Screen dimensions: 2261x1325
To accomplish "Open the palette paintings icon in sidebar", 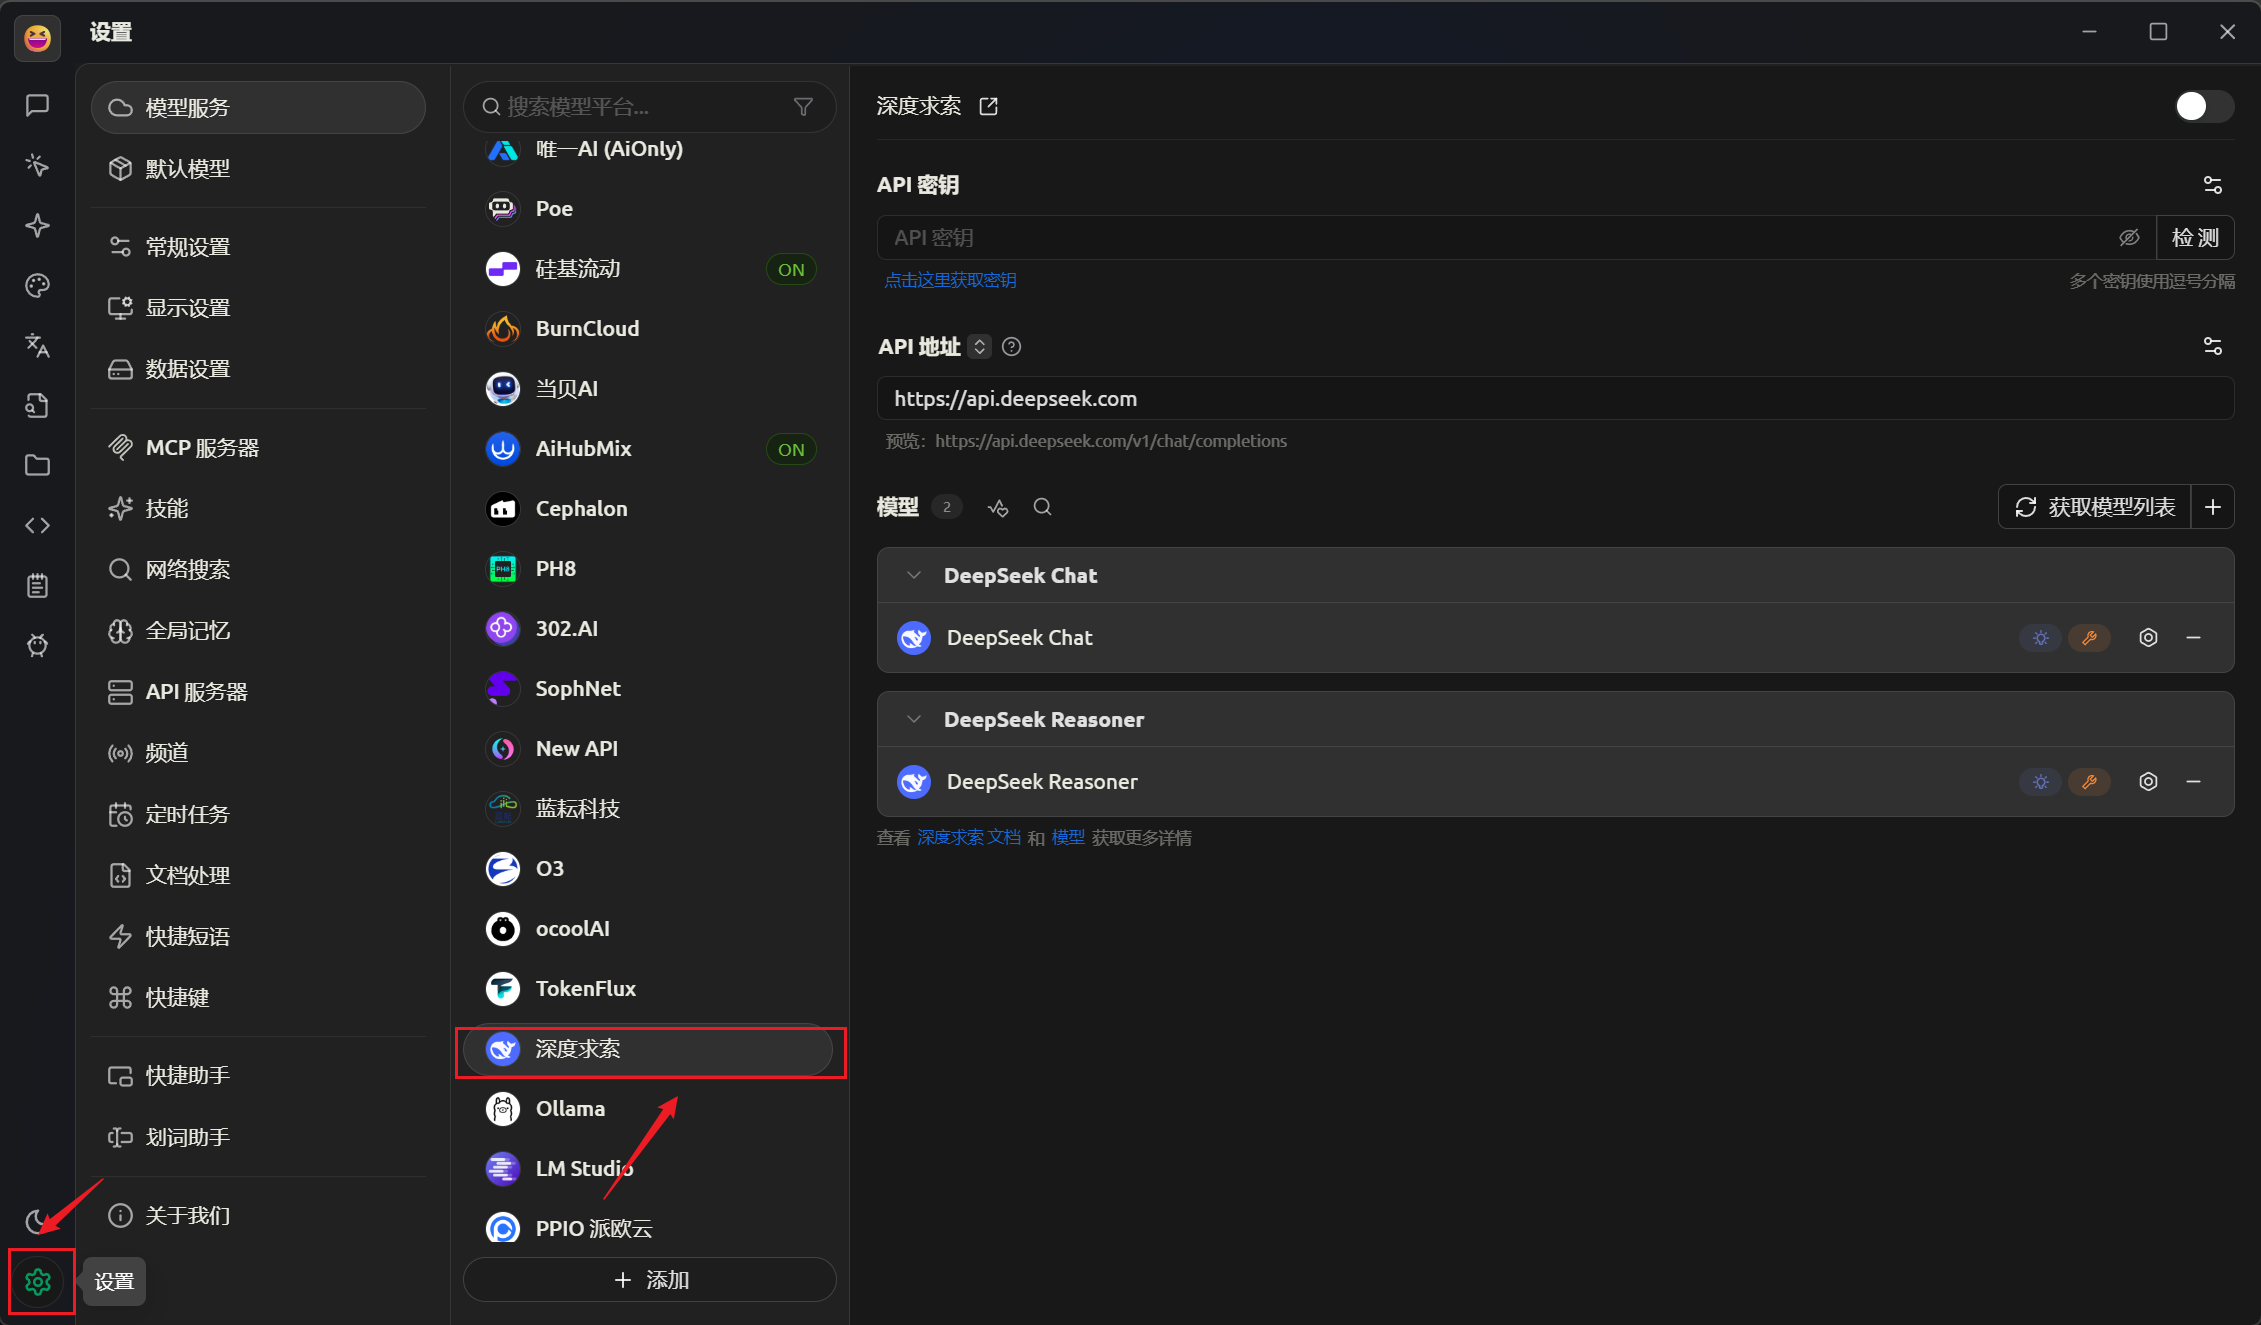I will pyautogui.click(x=38, y=285).
